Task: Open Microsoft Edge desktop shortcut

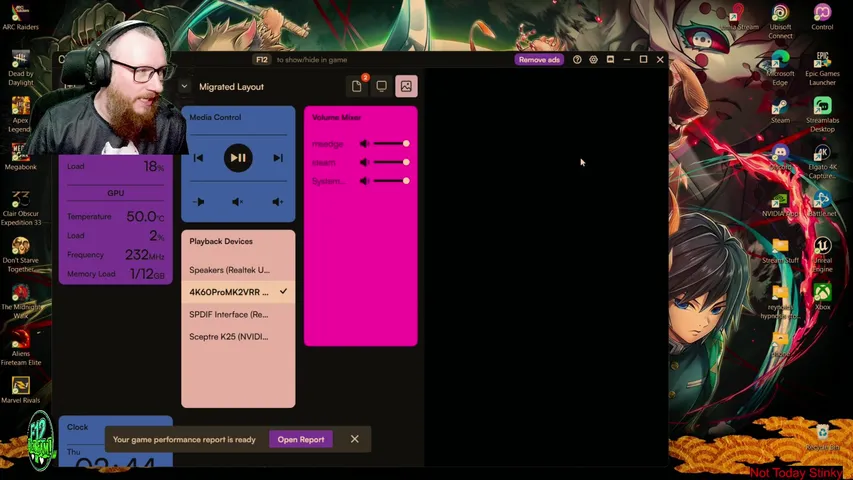Action: [x=780, y=69]
